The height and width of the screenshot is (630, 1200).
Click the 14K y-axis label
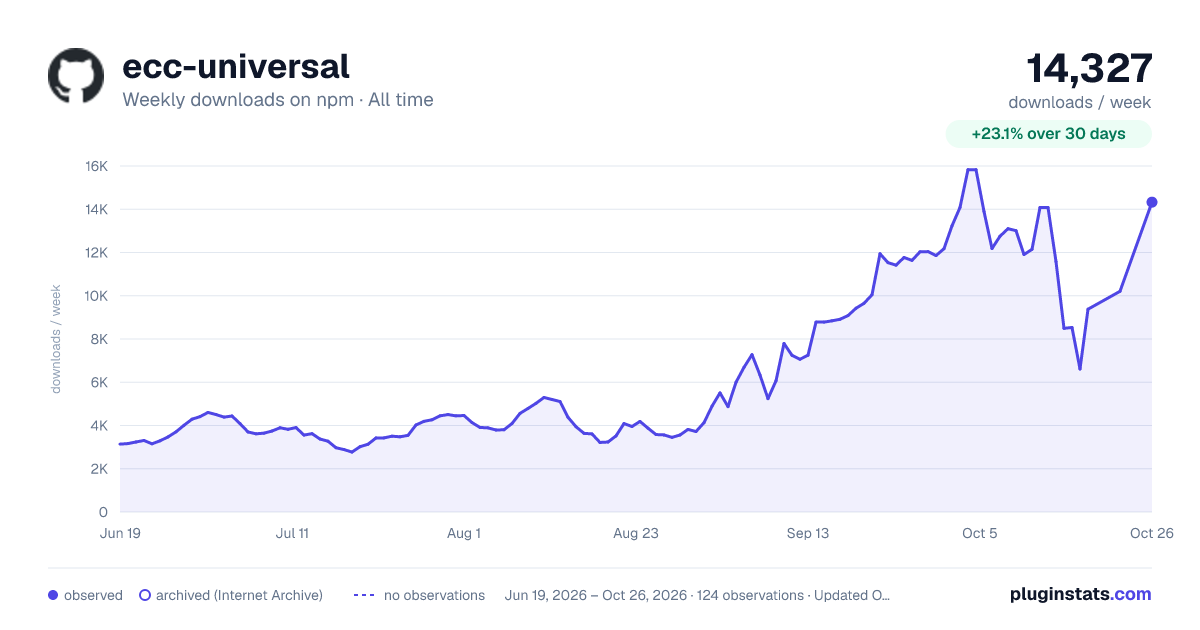pyautogui.click(x=96, y=209)
